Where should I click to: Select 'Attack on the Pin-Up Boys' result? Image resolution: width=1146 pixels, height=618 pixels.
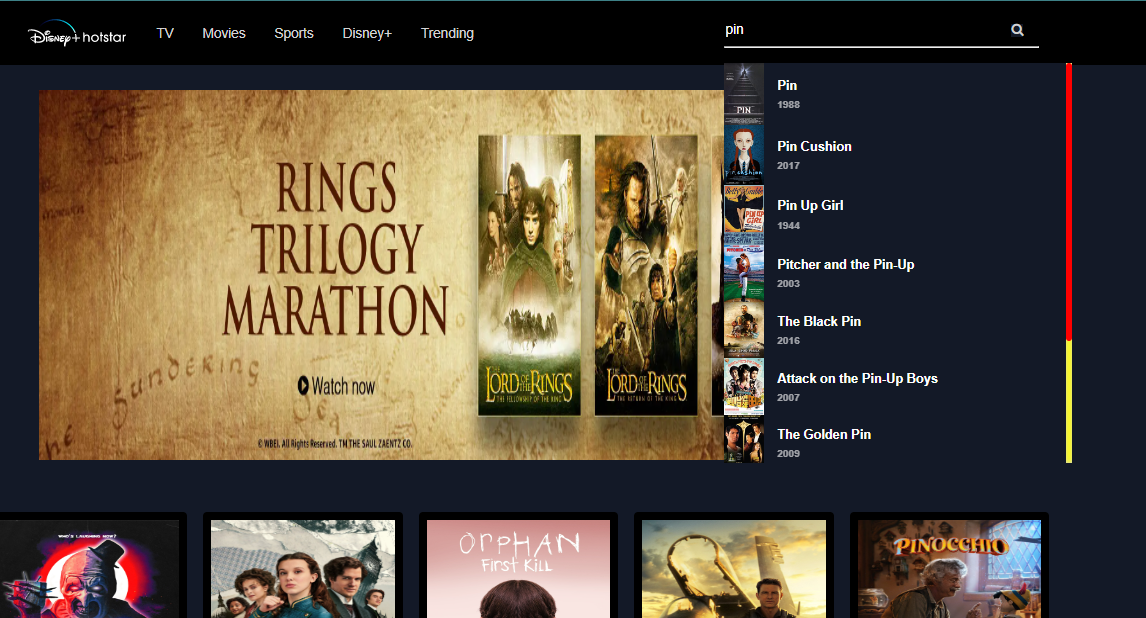click(895, 386)
